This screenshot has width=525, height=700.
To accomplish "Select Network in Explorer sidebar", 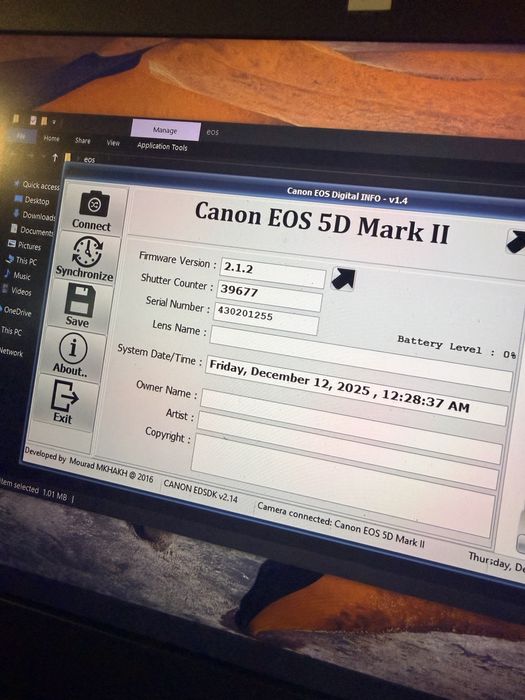I will pos(11,352).
